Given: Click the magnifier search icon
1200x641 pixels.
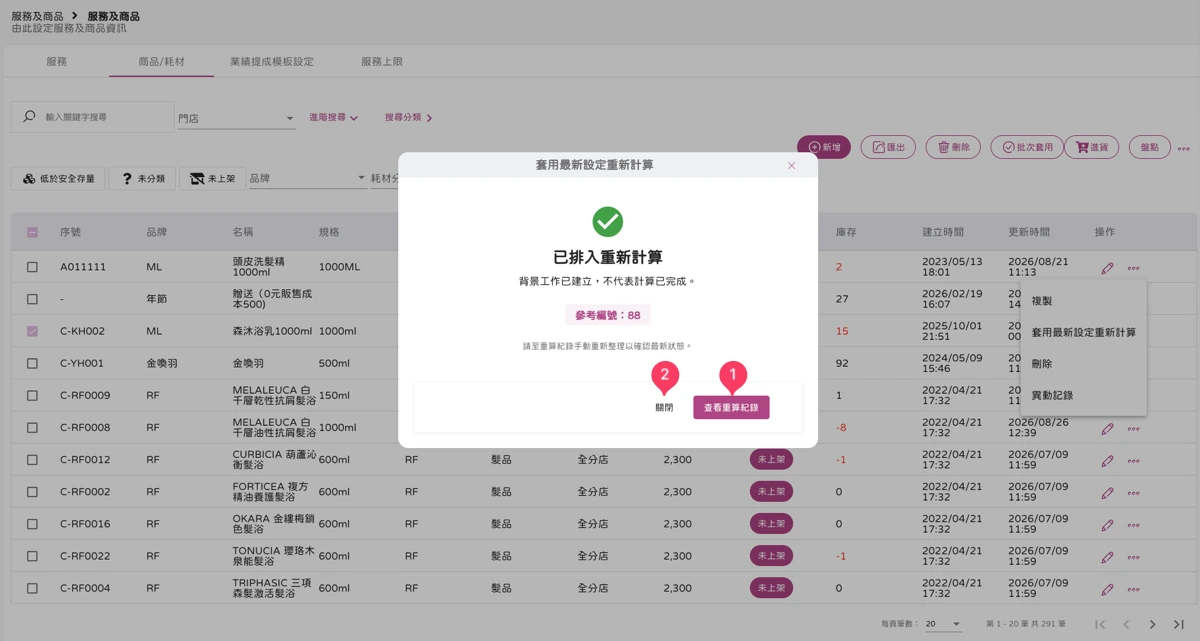Looking at the screenshot, I should pyautogui.click(x=29, y=117).
